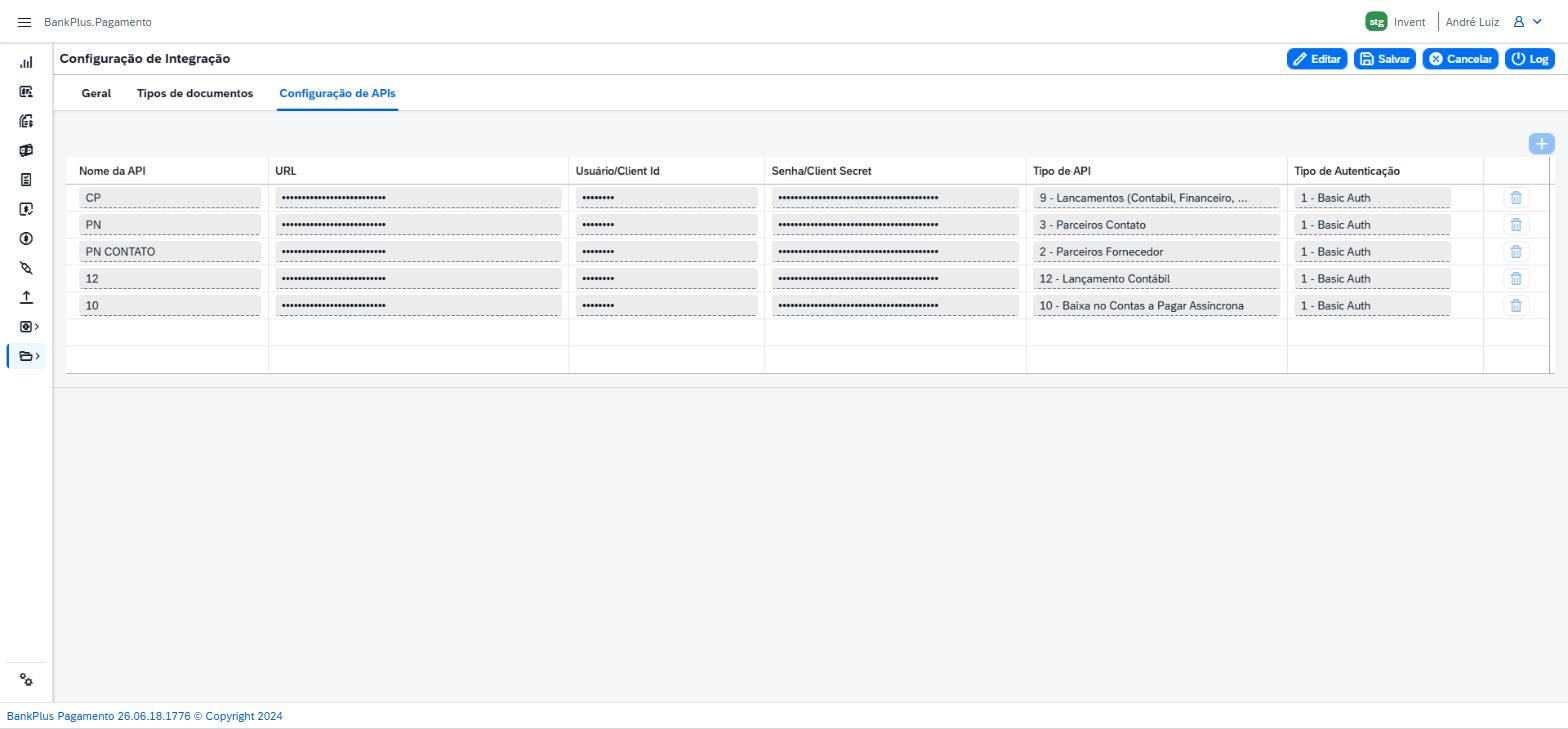Delete the API row named 12

coord(1516,279)
